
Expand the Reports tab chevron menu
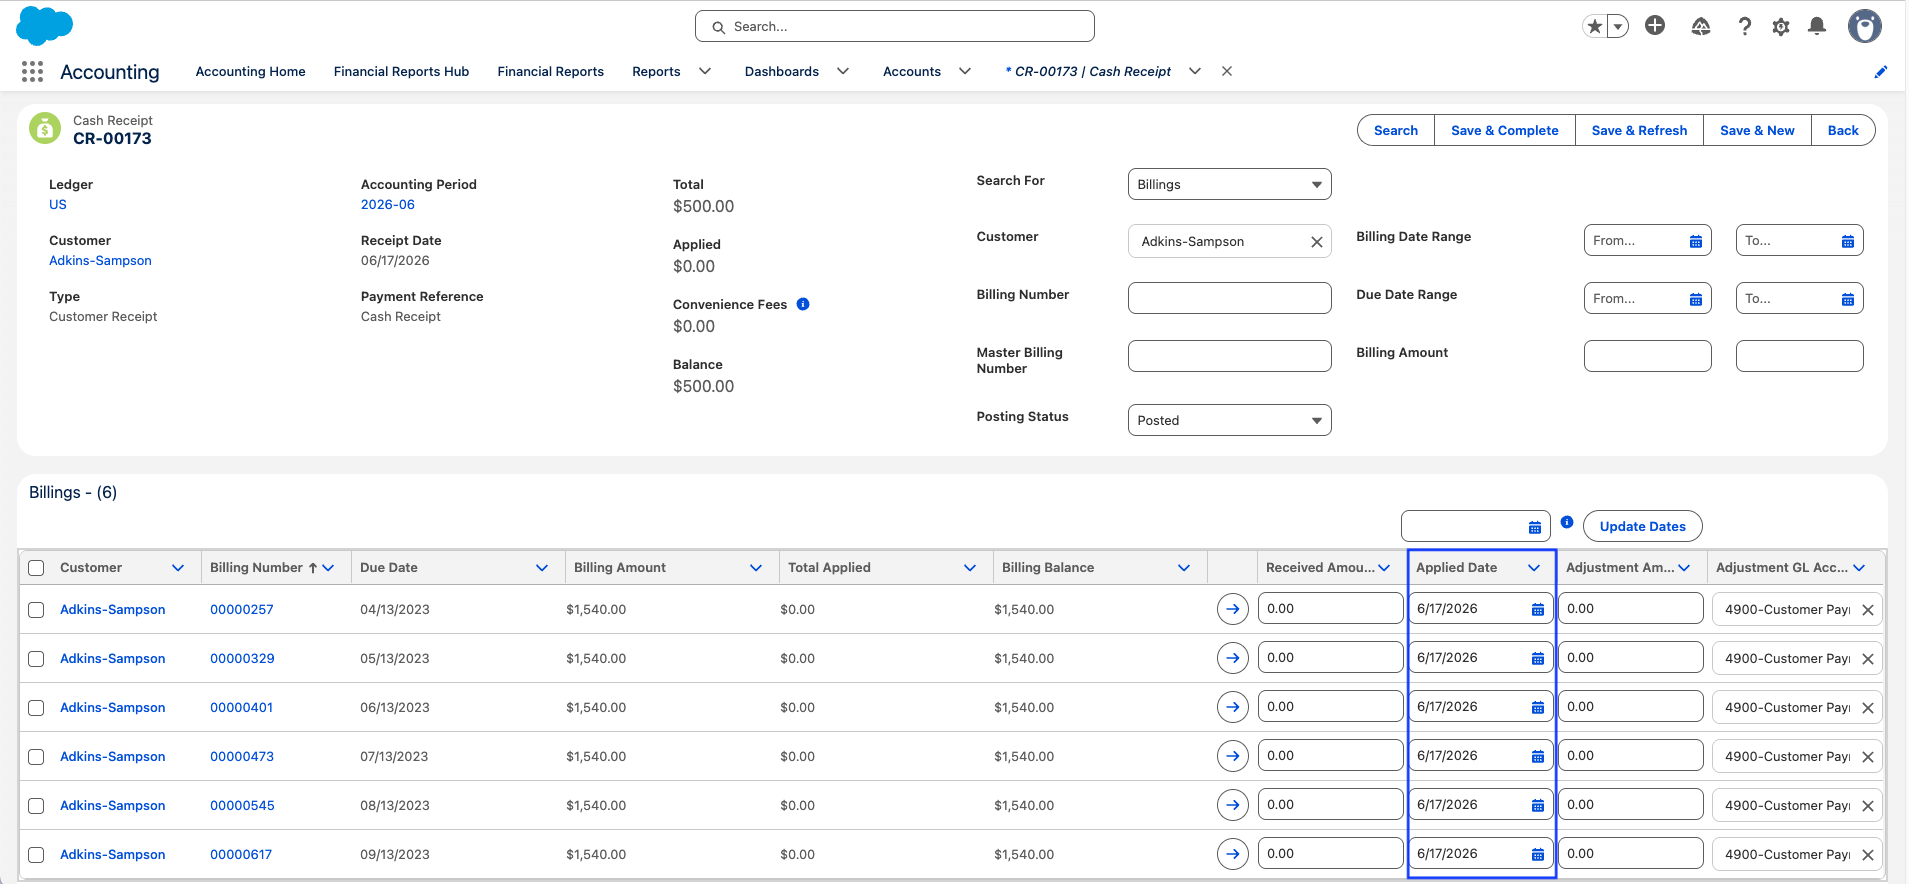click(x=705, y=71)
